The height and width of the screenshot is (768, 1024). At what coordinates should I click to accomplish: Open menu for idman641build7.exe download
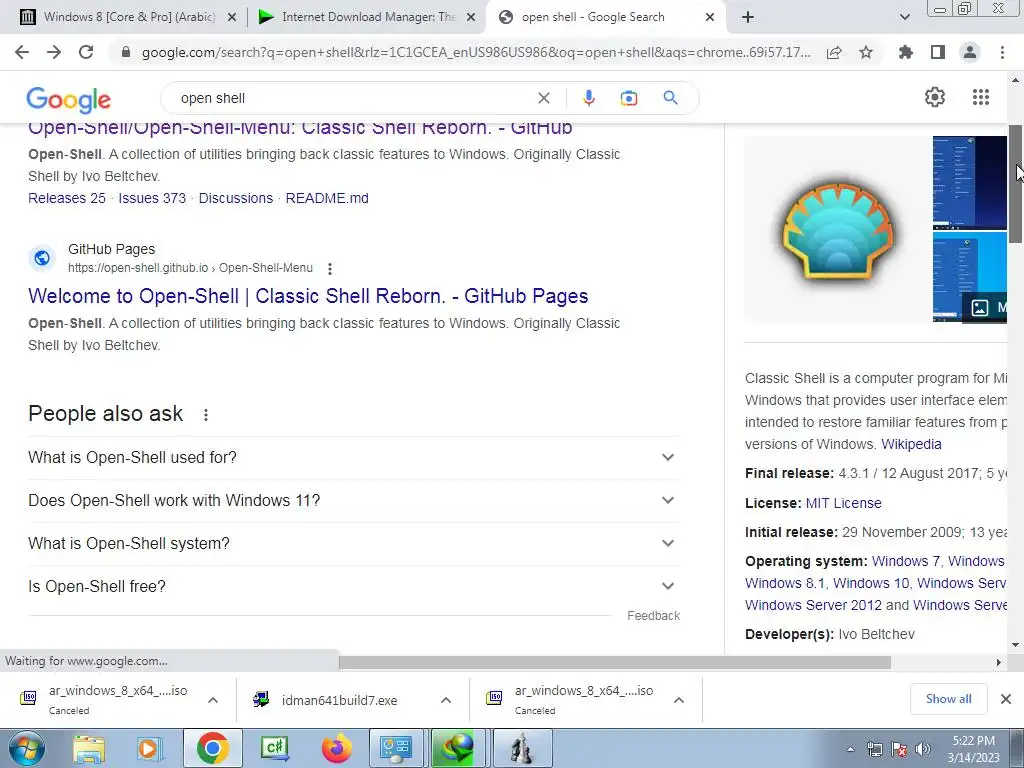point(446,700)
